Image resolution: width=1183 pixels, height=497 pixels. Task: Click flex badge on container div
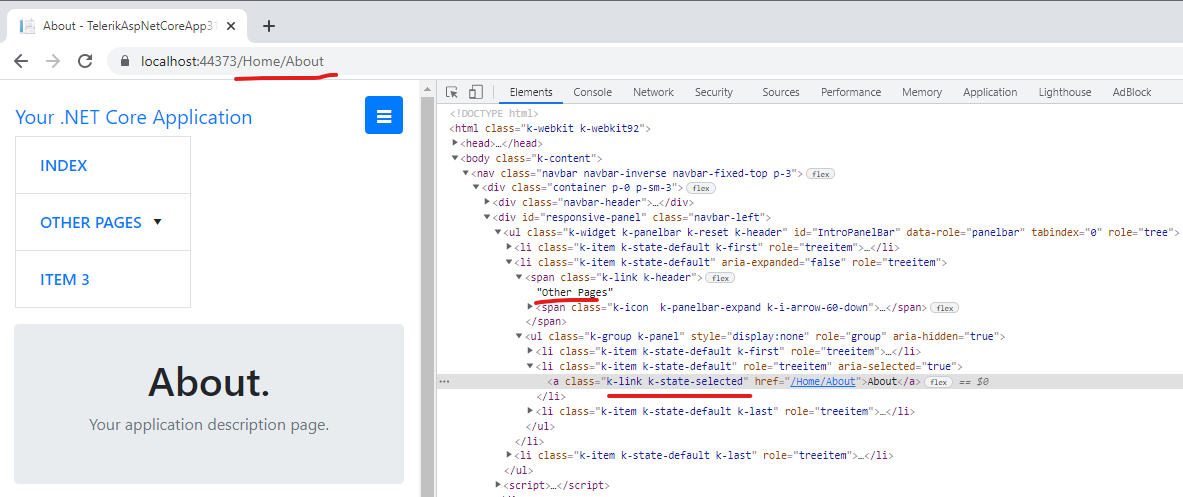(703, 188)
